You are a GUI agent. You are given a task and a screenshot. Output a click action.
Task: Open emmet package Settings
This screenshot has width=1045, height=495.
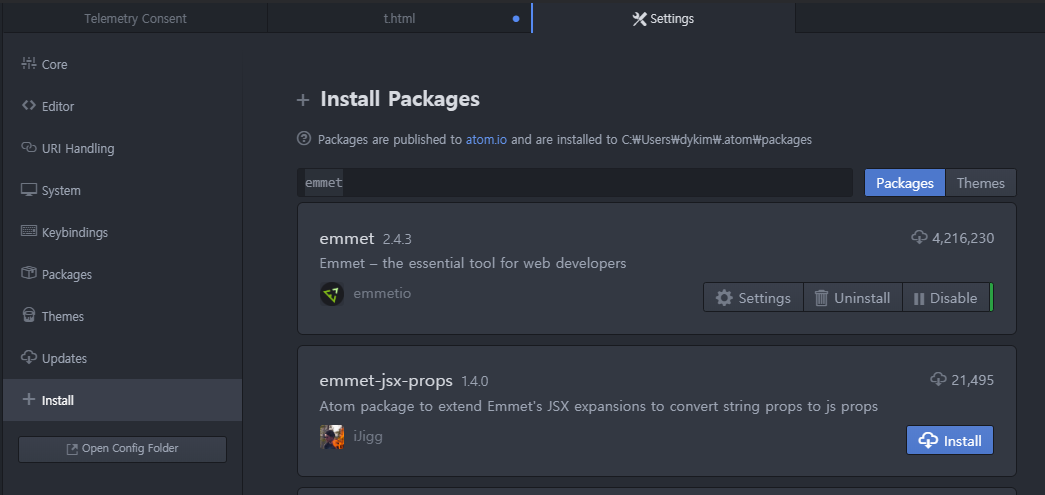754,298
